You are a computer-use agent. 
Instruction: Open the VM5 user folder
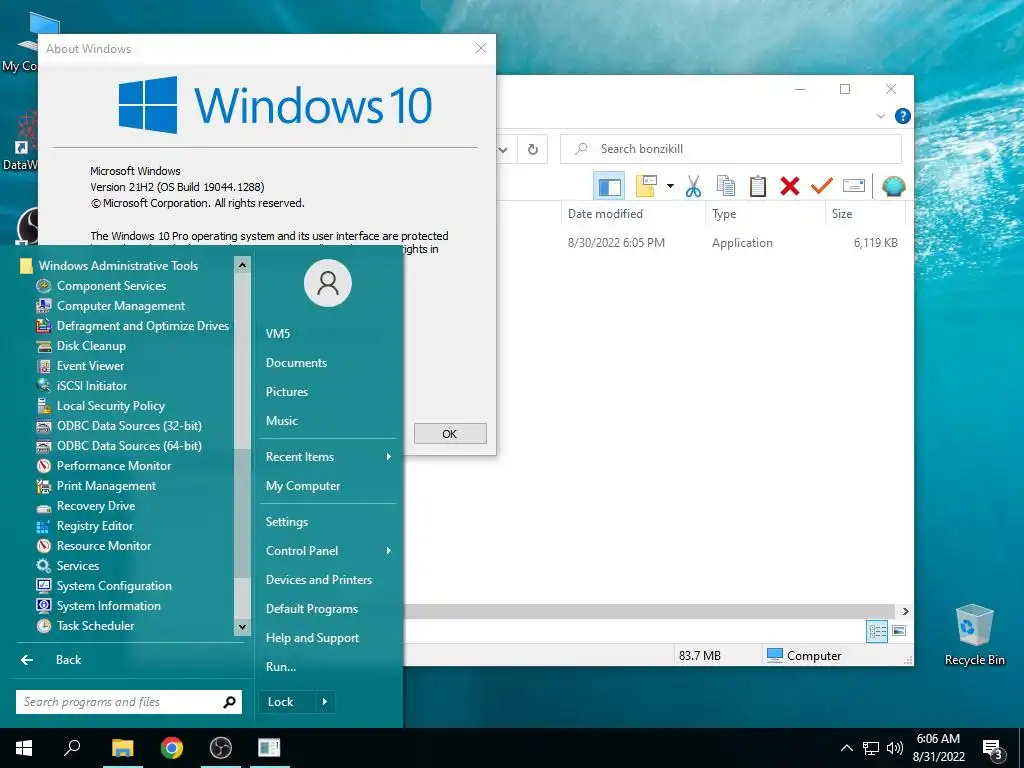(x=278, y=334)
